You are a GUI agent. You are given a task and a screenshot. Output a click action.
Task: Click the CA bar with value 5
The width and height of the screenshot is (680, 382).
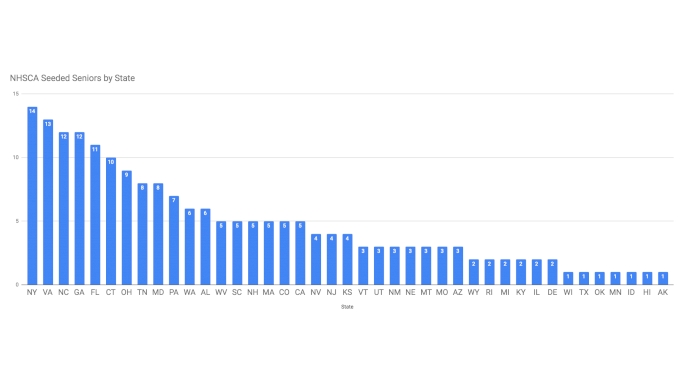(x=300, y=253)
